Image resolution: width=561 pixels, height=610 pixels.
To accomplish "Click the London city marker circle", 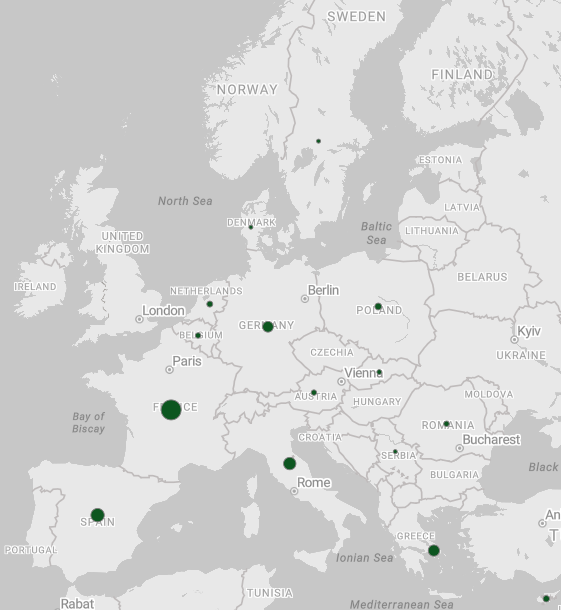I will (x=139, y=319).
